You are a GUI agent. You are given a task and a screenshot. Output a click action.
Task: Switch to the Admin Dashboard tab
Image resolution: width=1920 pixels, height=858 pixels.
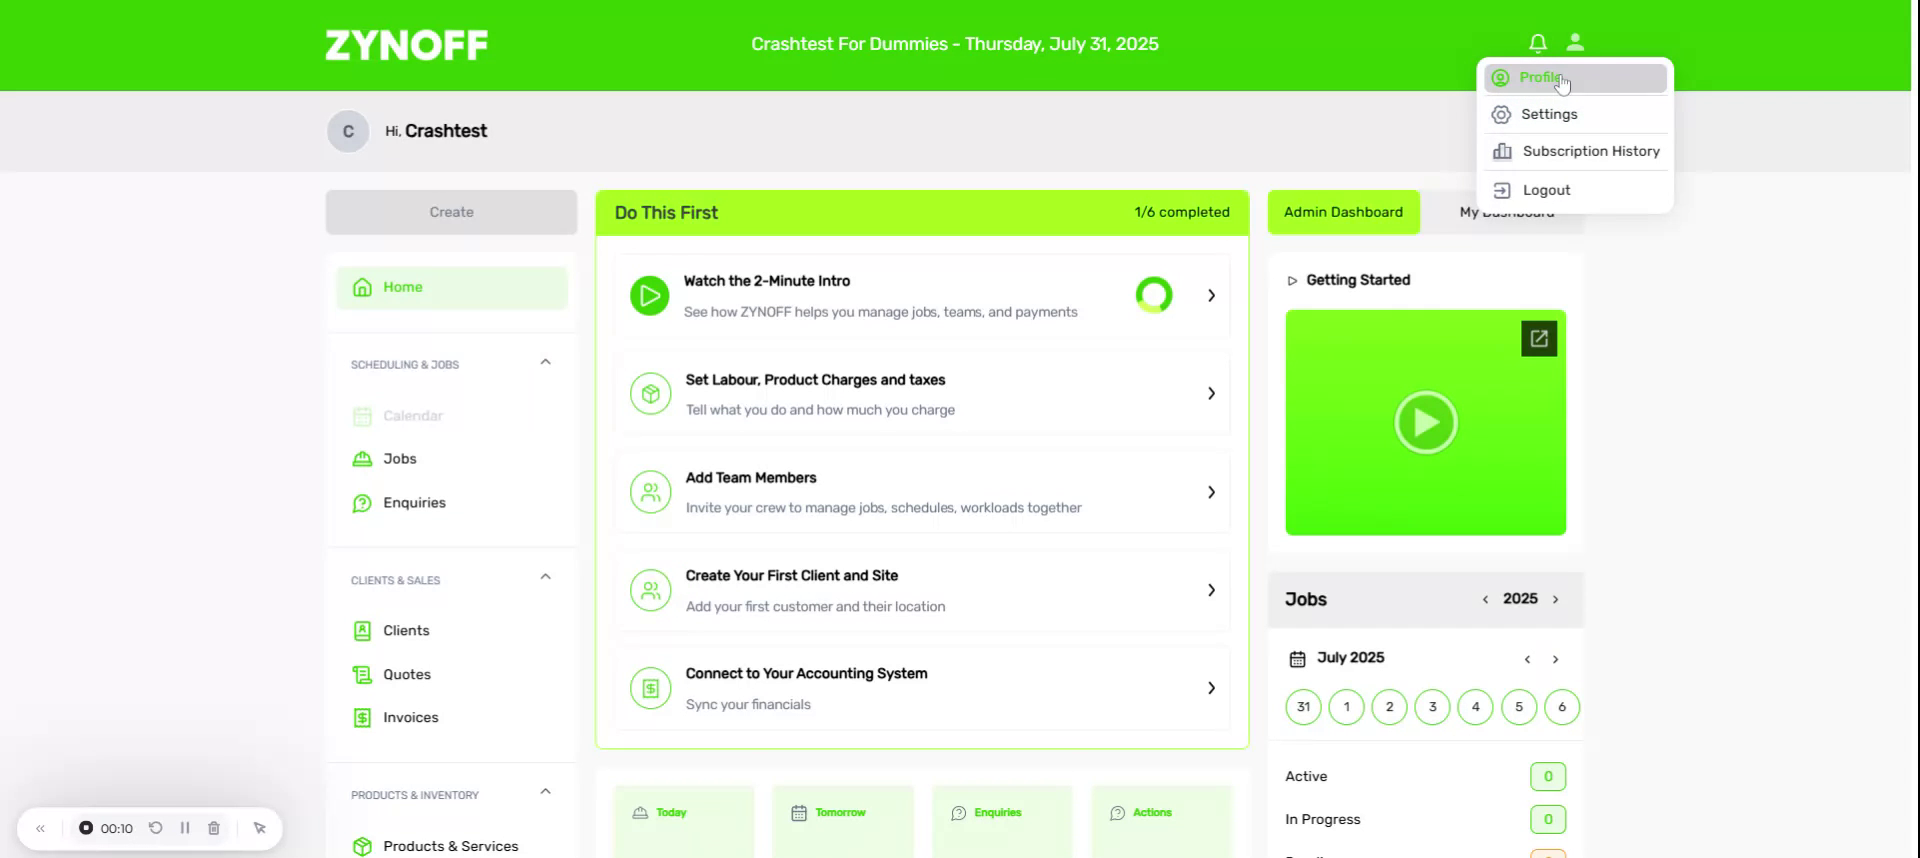[x=1343, y=212]
